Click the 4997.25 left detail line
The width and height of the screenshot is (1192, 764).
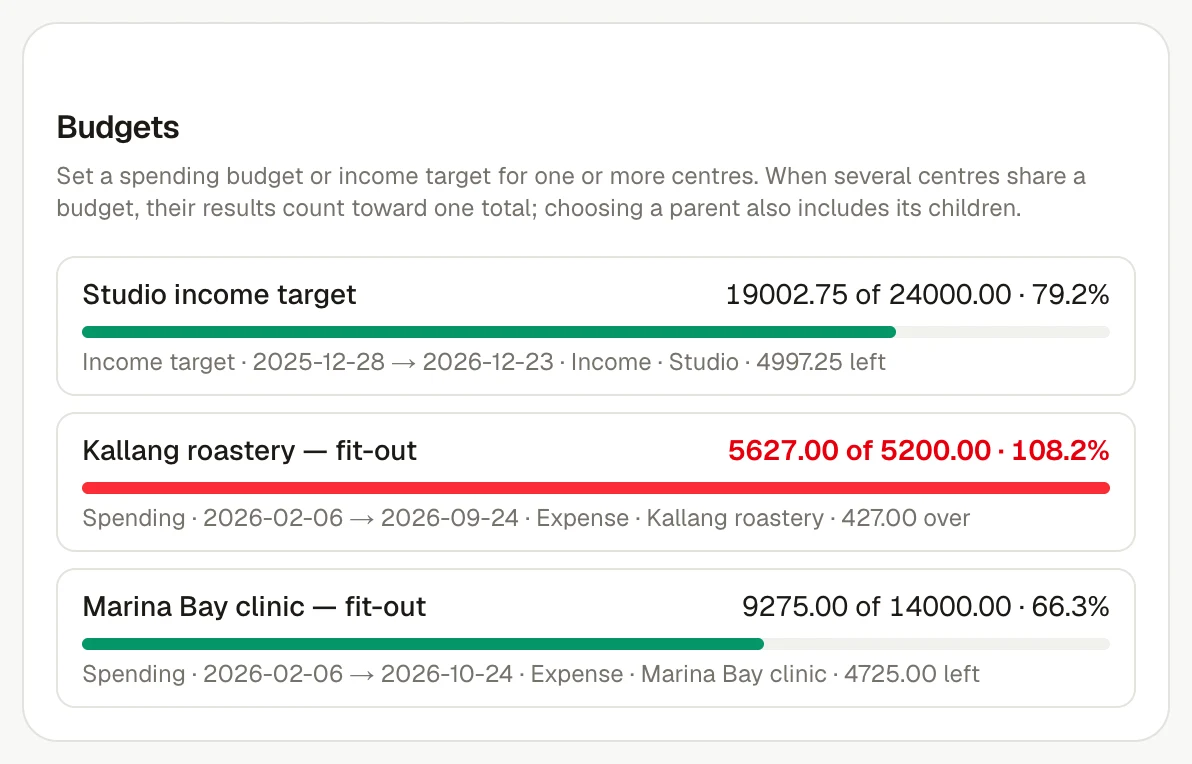(820, 362)
